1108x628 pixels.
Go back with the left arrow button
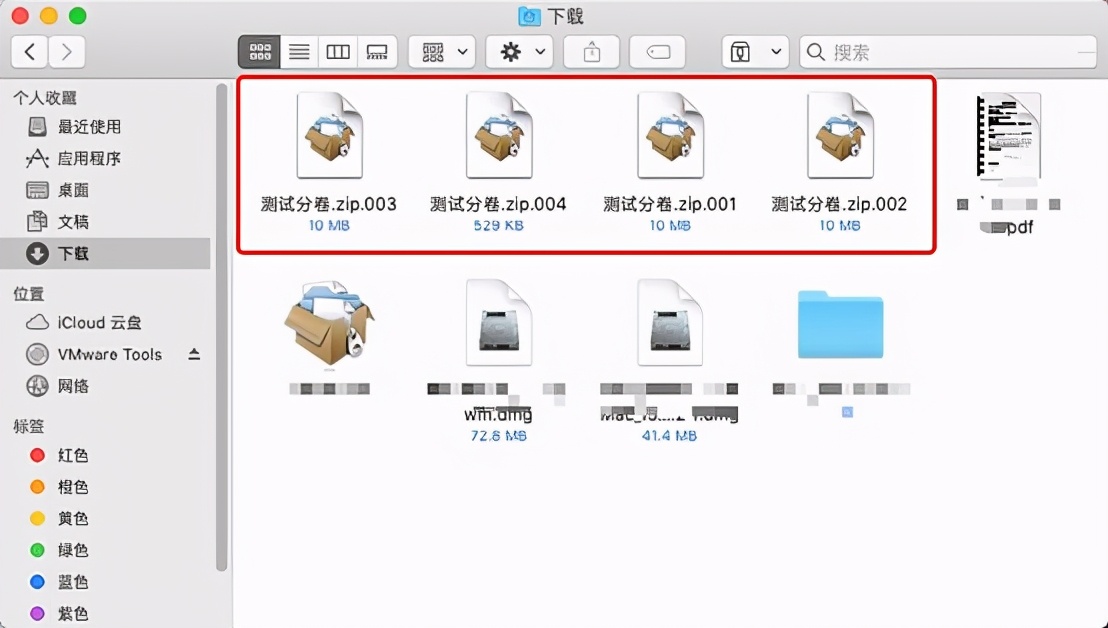point(30,52)
